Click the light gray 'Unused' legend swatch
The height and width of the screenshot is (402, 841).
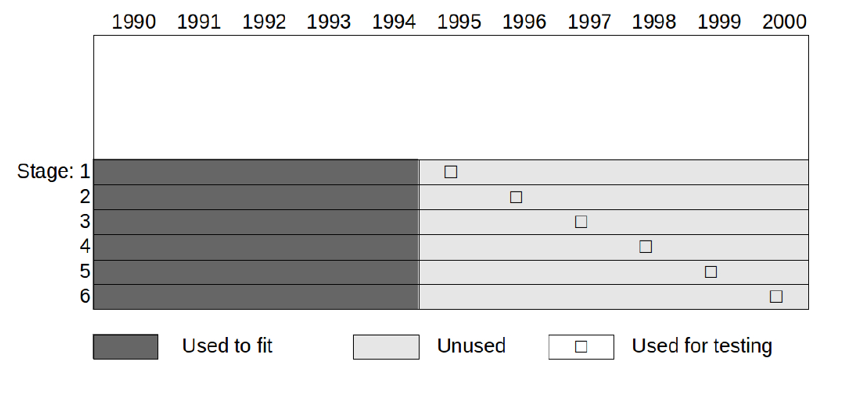tap(386, 347)
